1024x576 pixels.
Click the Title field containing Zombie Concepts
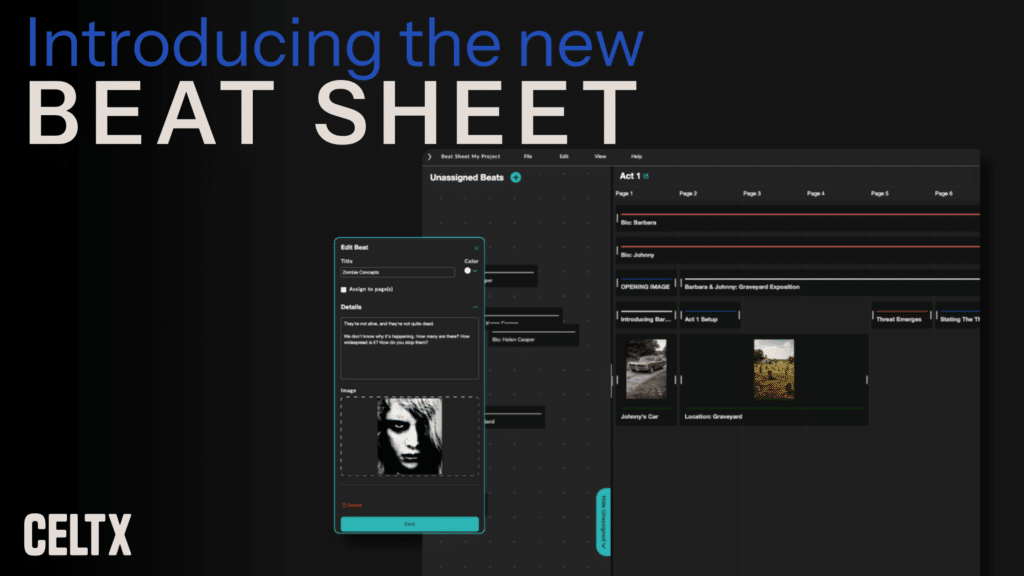tap(398, 271)
